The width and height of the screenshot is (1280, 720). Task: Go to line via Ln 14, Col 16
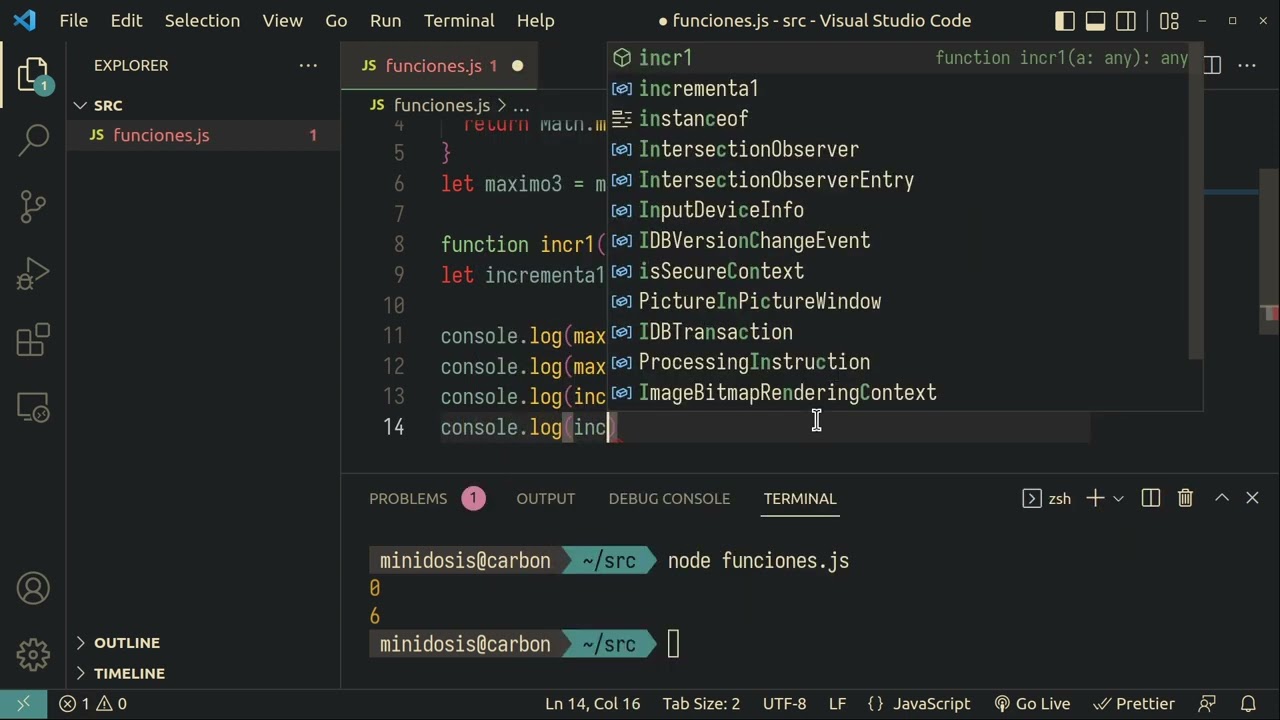click(592, 704)
